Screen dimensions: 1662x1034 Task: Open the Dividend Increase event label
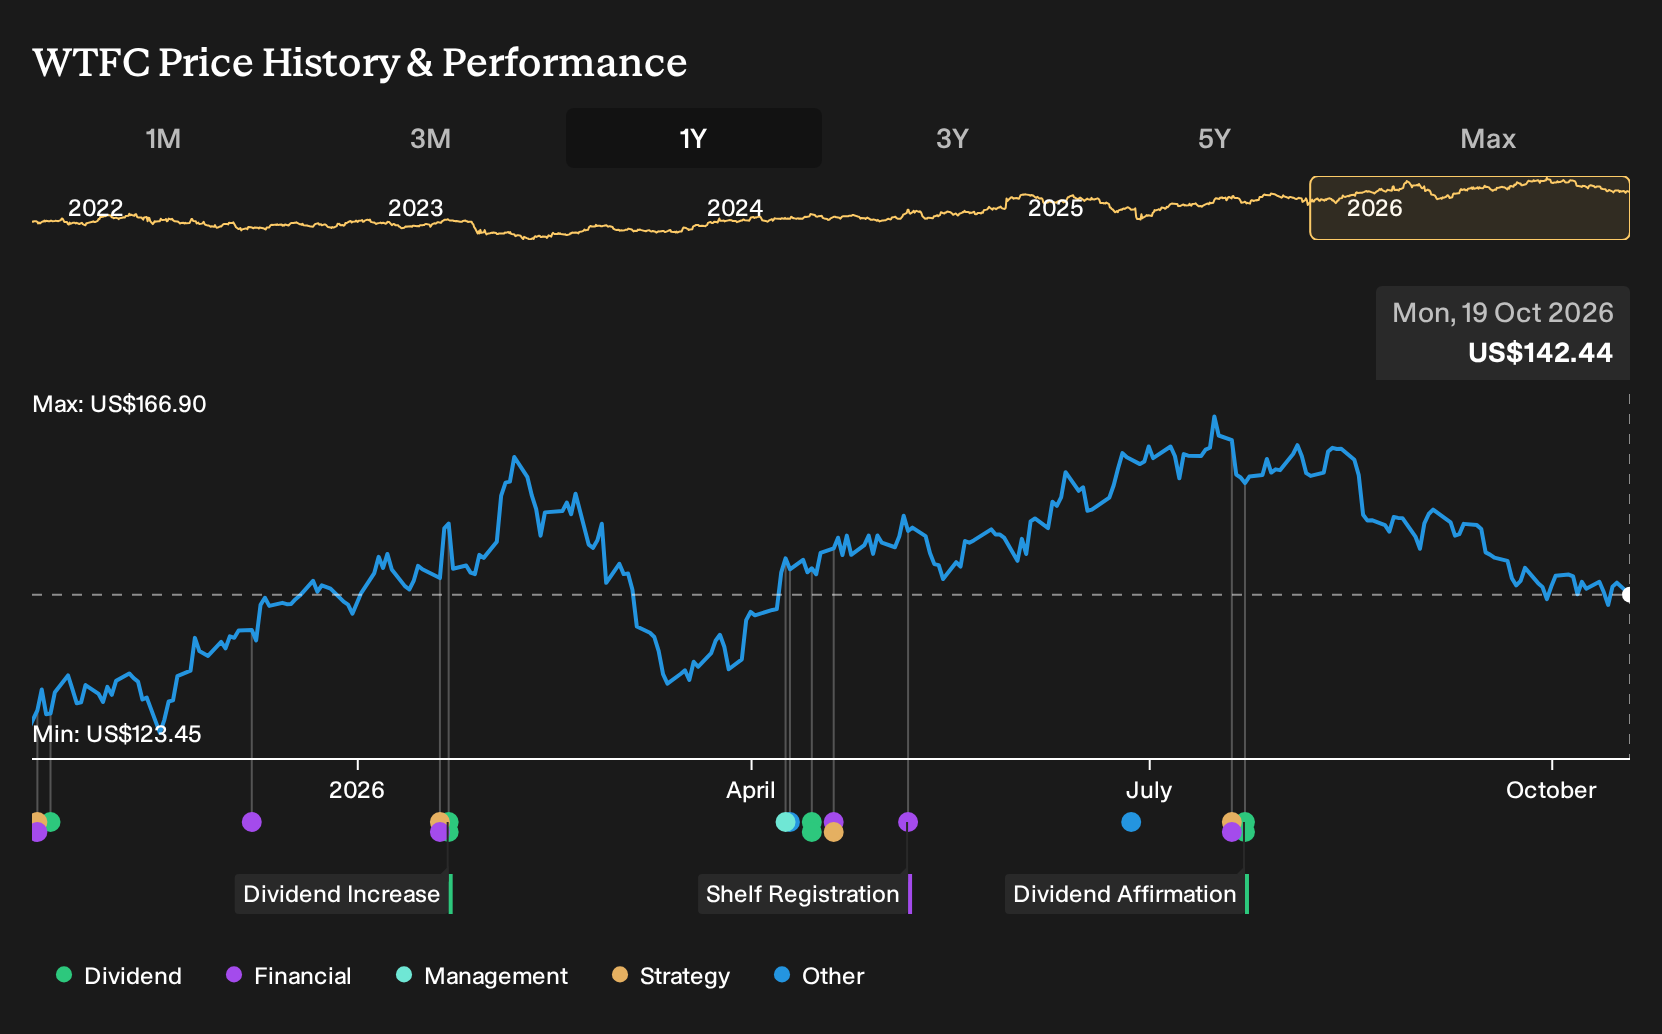click(344, 894)
